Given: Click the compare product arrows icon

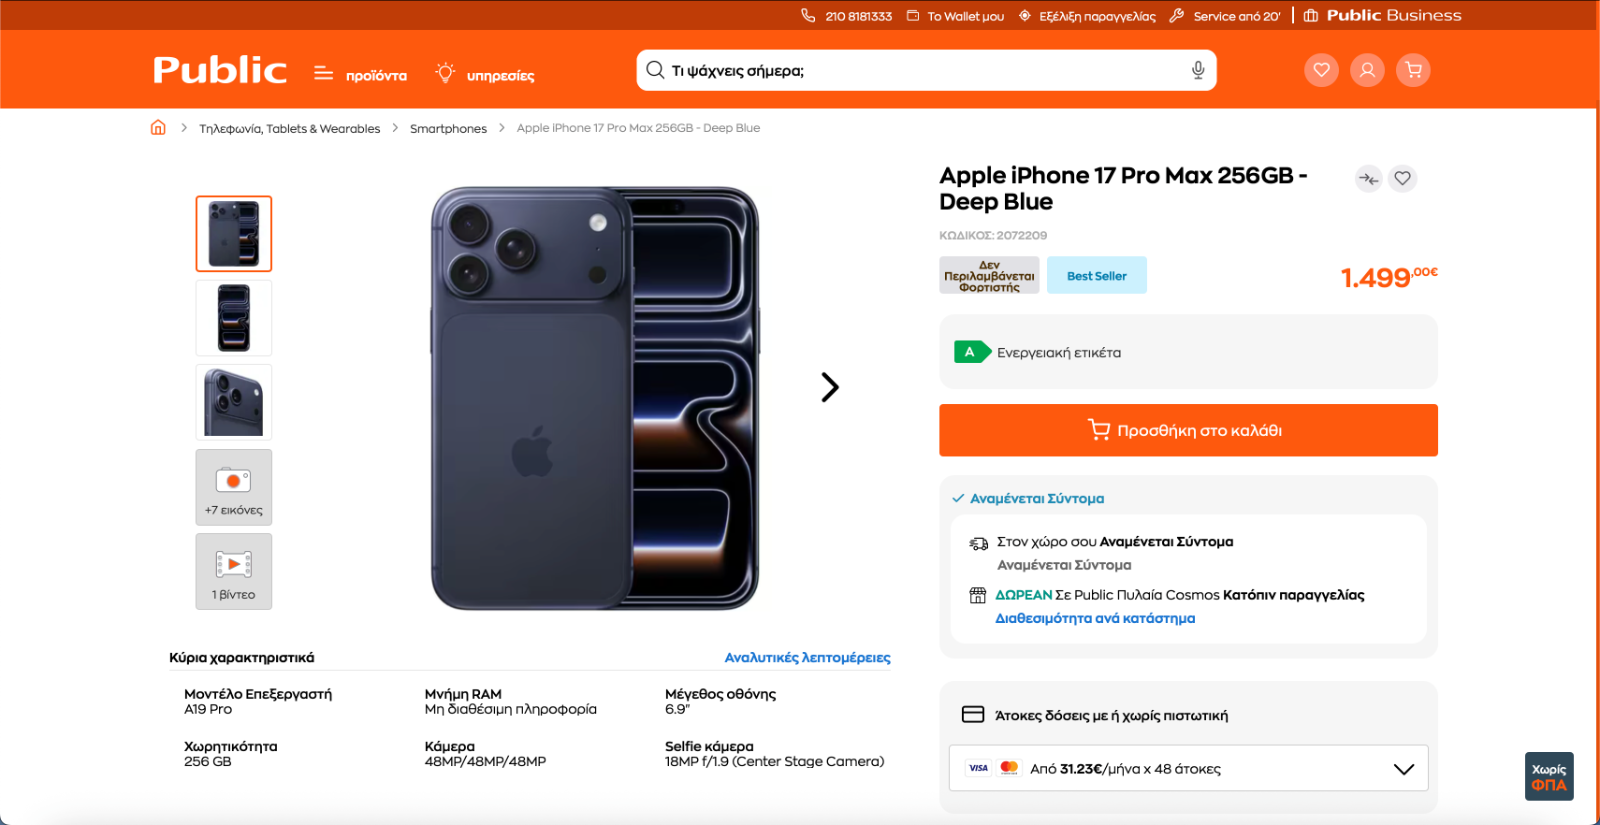Looking at the screenshot, I should click(x=1368, y=179).
